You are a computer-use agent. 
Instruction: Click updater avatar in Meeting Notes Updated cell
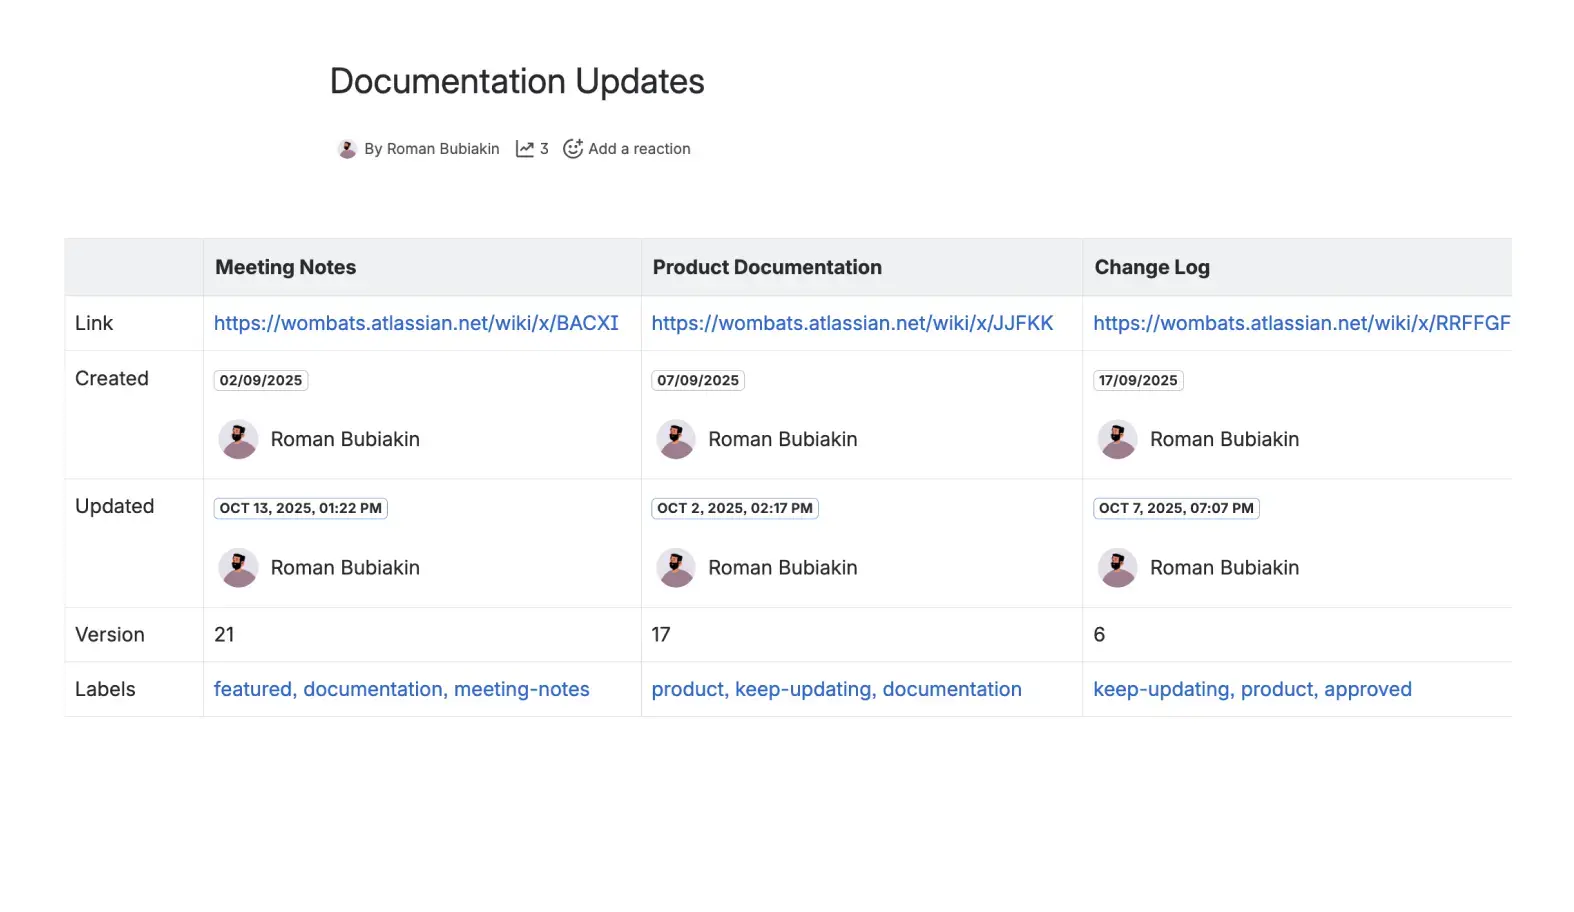pyautogui.click(x=238, y=567)
